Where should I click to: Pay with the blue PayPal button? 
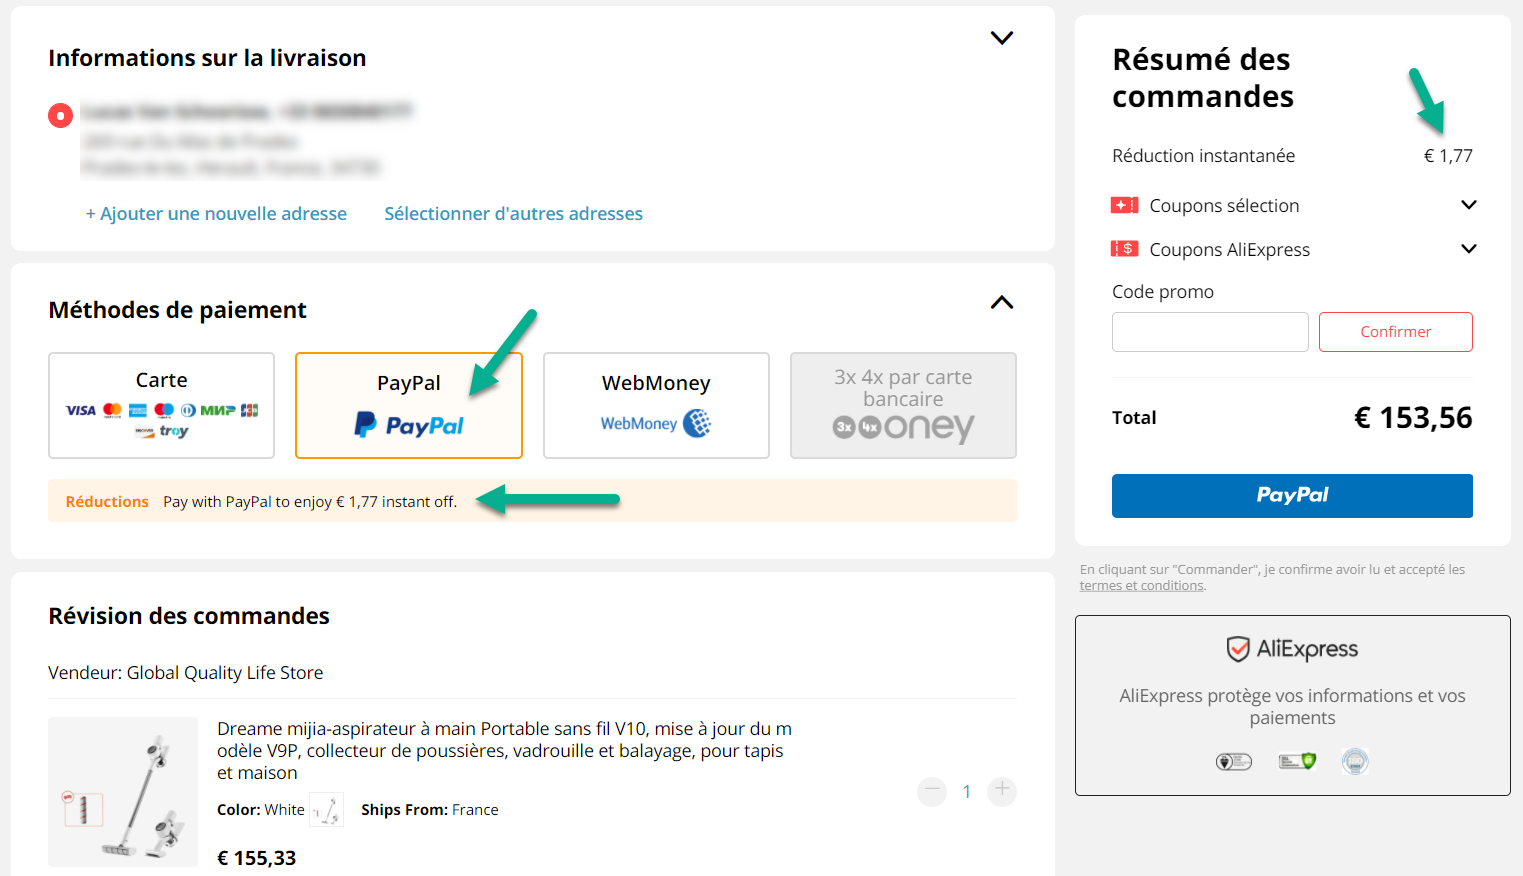coord(1292,496)
